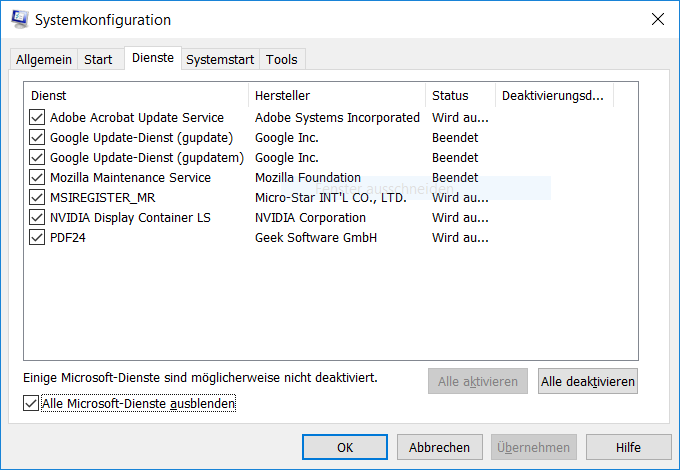The width and height of the screenshot is (680, 470).
Task: Click the Systemkonfiguration title bar icon
Action: point(18,19)
